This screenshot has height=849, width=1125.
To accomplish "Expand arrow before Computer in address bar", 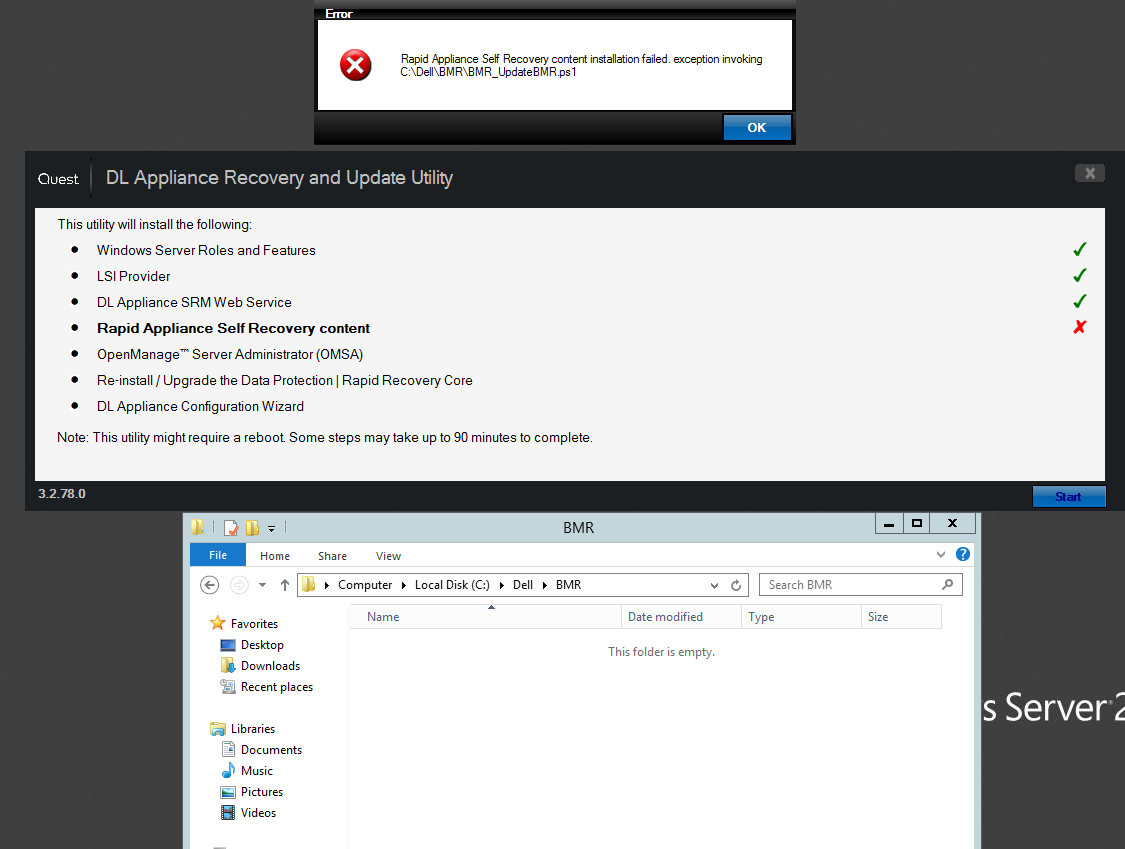I will 327,585.
